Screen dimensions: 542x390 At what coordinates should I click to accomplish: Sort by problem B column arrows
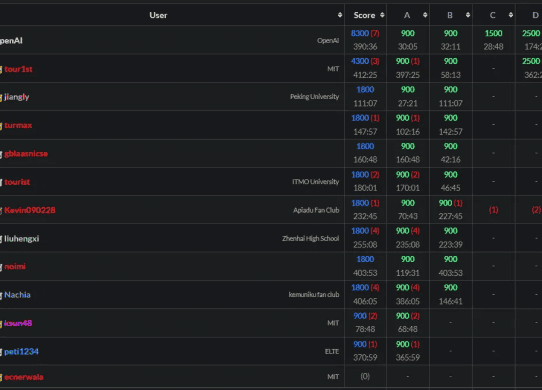coord(468,15)
